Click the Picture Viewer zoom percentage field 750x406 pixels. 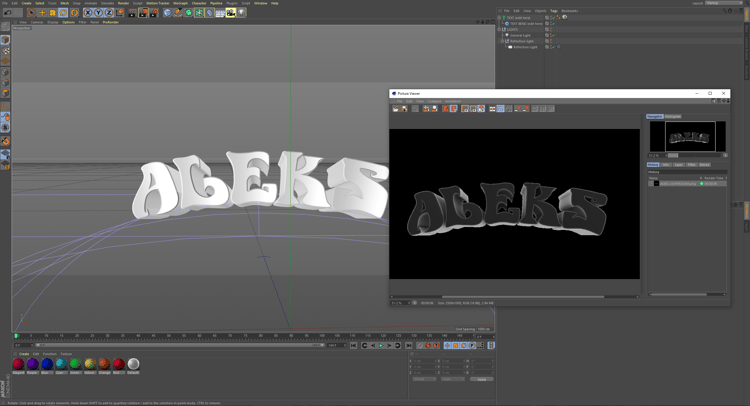400,303
